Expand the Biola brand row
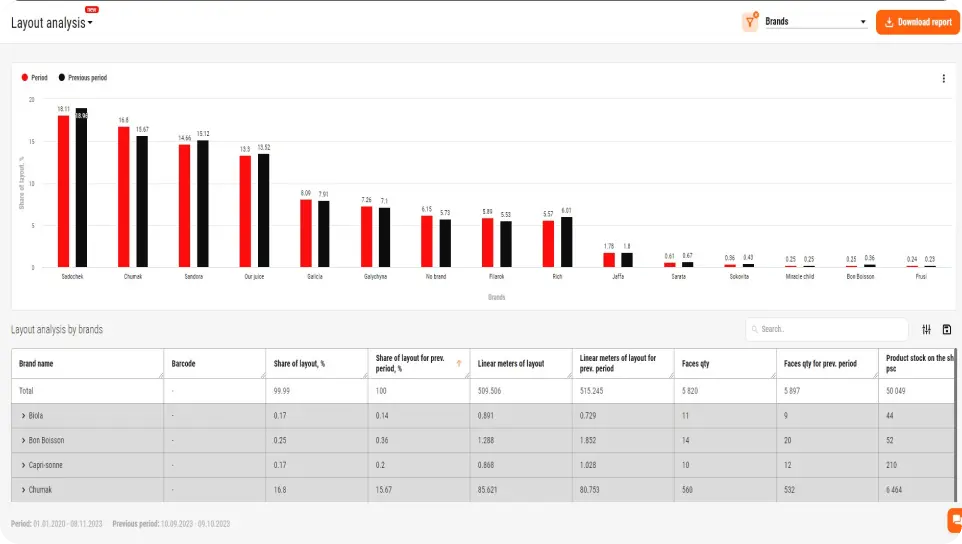 (x=23, y=415)
